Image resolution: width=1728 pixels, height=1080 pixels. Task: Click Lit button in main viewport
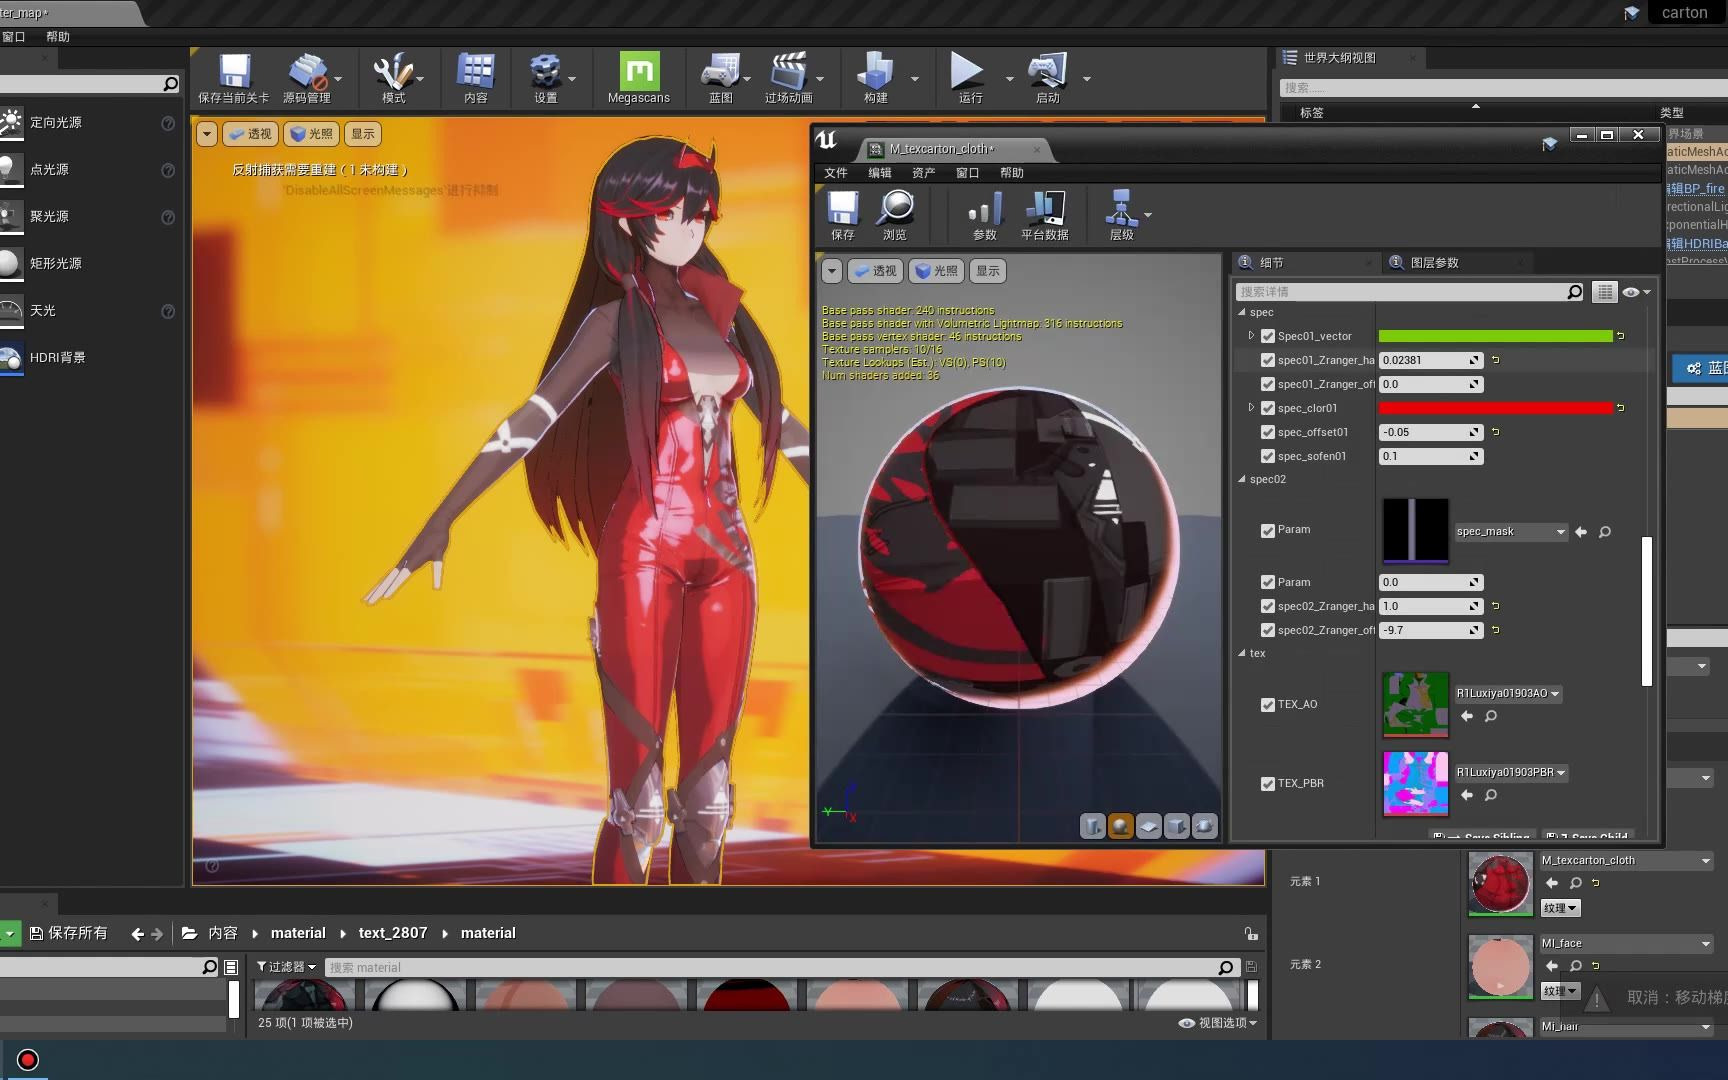click(x=311, y=134)
